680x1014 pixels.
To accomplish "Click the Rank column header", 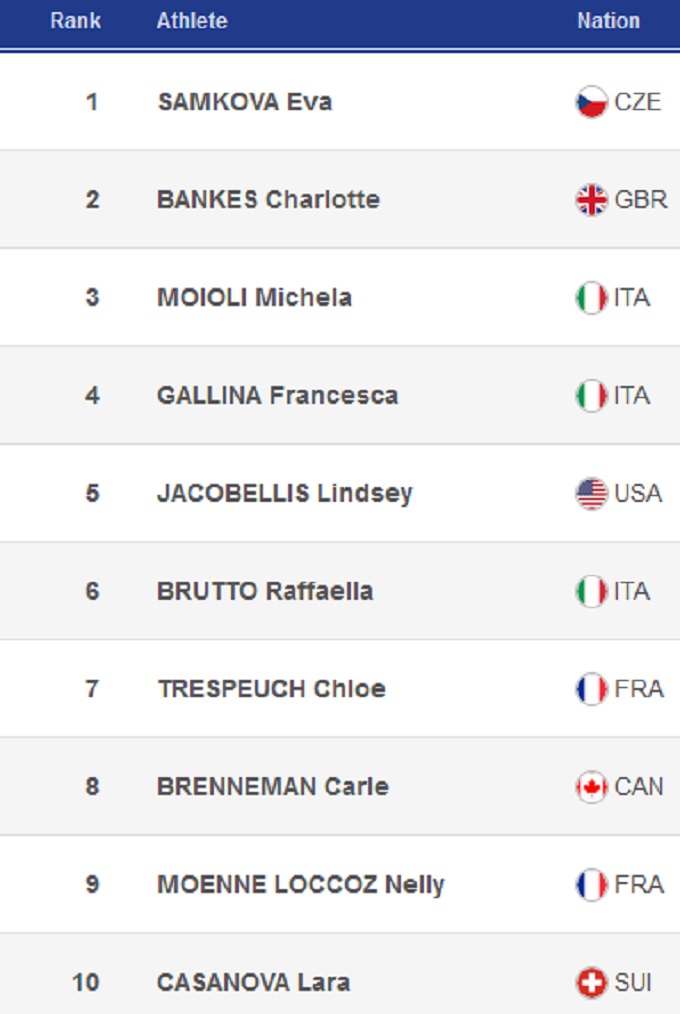I will coord(76,21).
